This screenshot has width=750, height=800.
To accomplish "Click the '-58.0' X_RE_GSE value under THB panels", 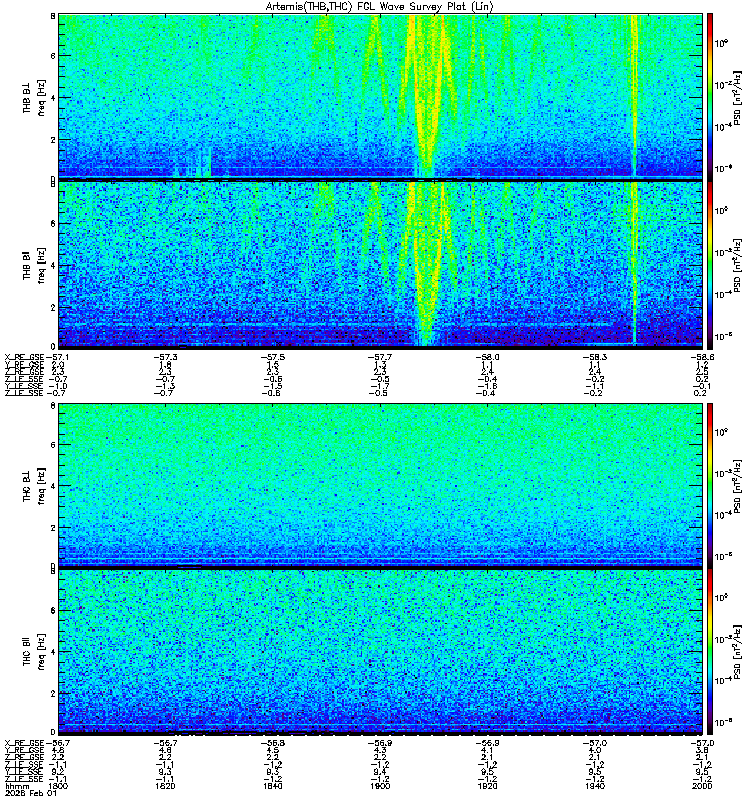I will pyautogui.click(x=487, y=357).
